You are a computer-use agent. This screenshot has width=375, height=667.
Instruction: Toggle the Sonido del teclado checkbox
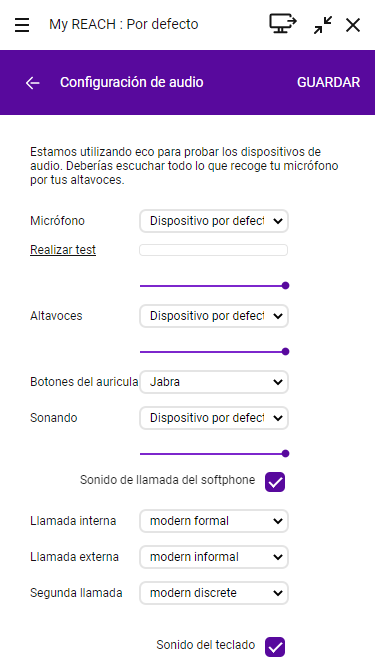275,647
